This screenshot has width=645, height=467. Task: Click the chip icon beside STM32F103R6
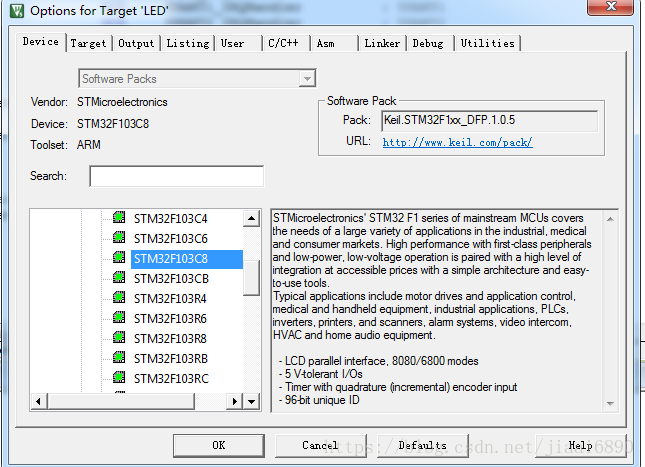coord(119,318)
